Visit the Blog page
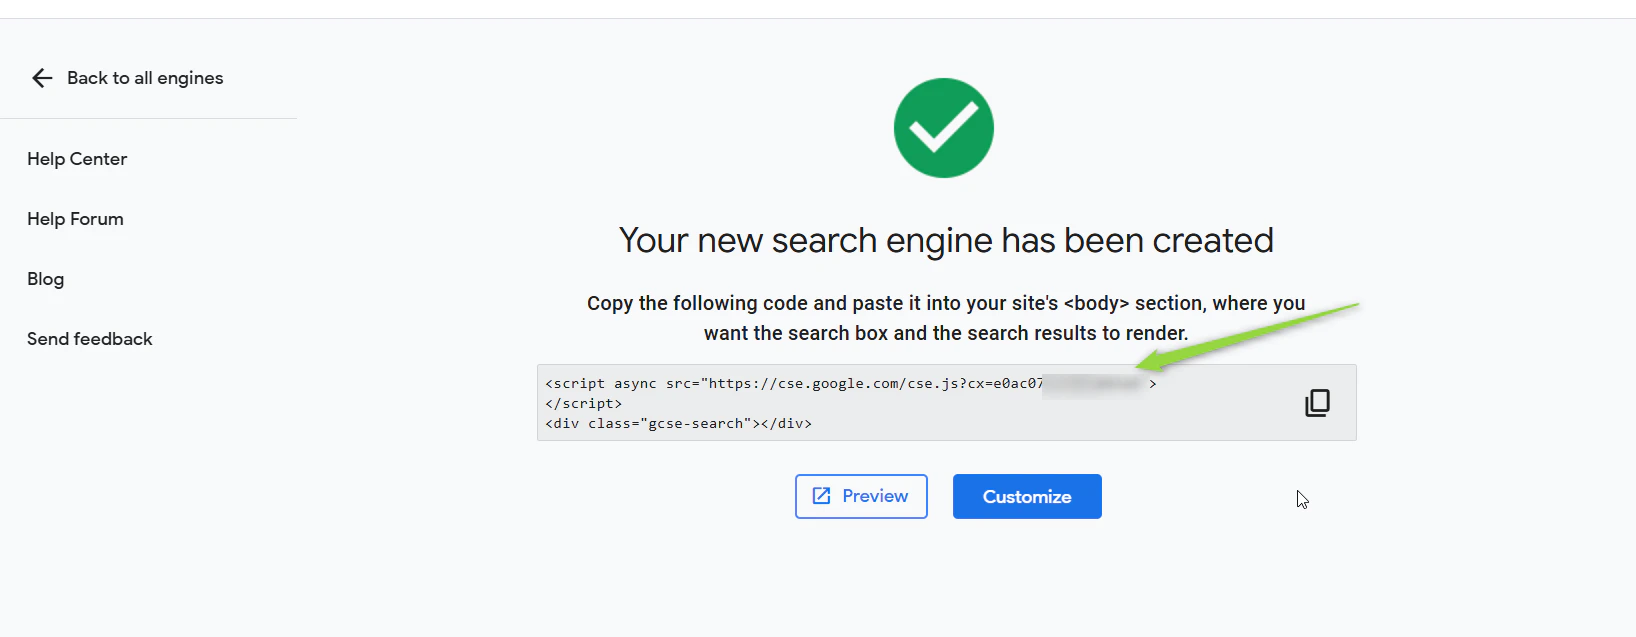The height and width of the screenshot is (637, 1636). tap(45, 278)
